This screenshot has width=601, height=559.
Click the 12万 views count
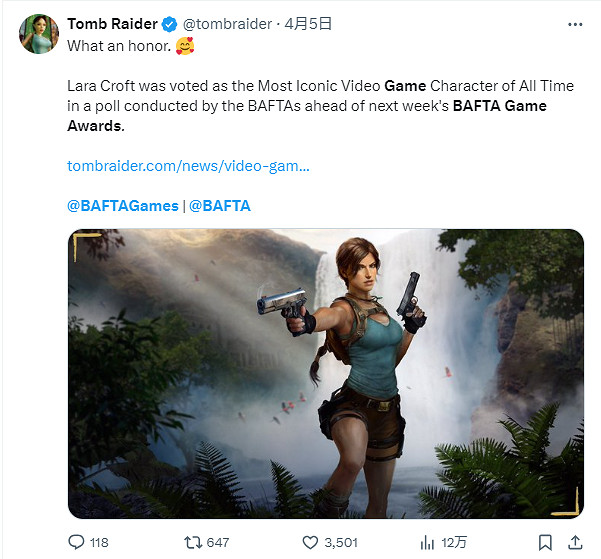tap(454, 542)
